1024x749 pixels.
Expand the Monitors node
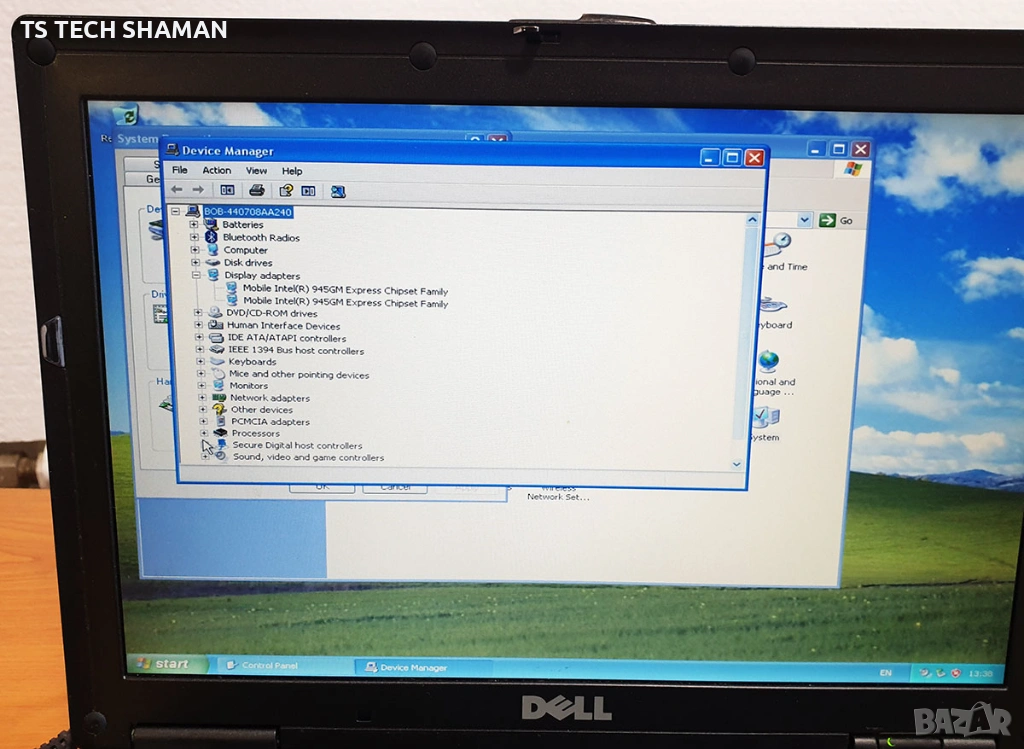[202, 385]
